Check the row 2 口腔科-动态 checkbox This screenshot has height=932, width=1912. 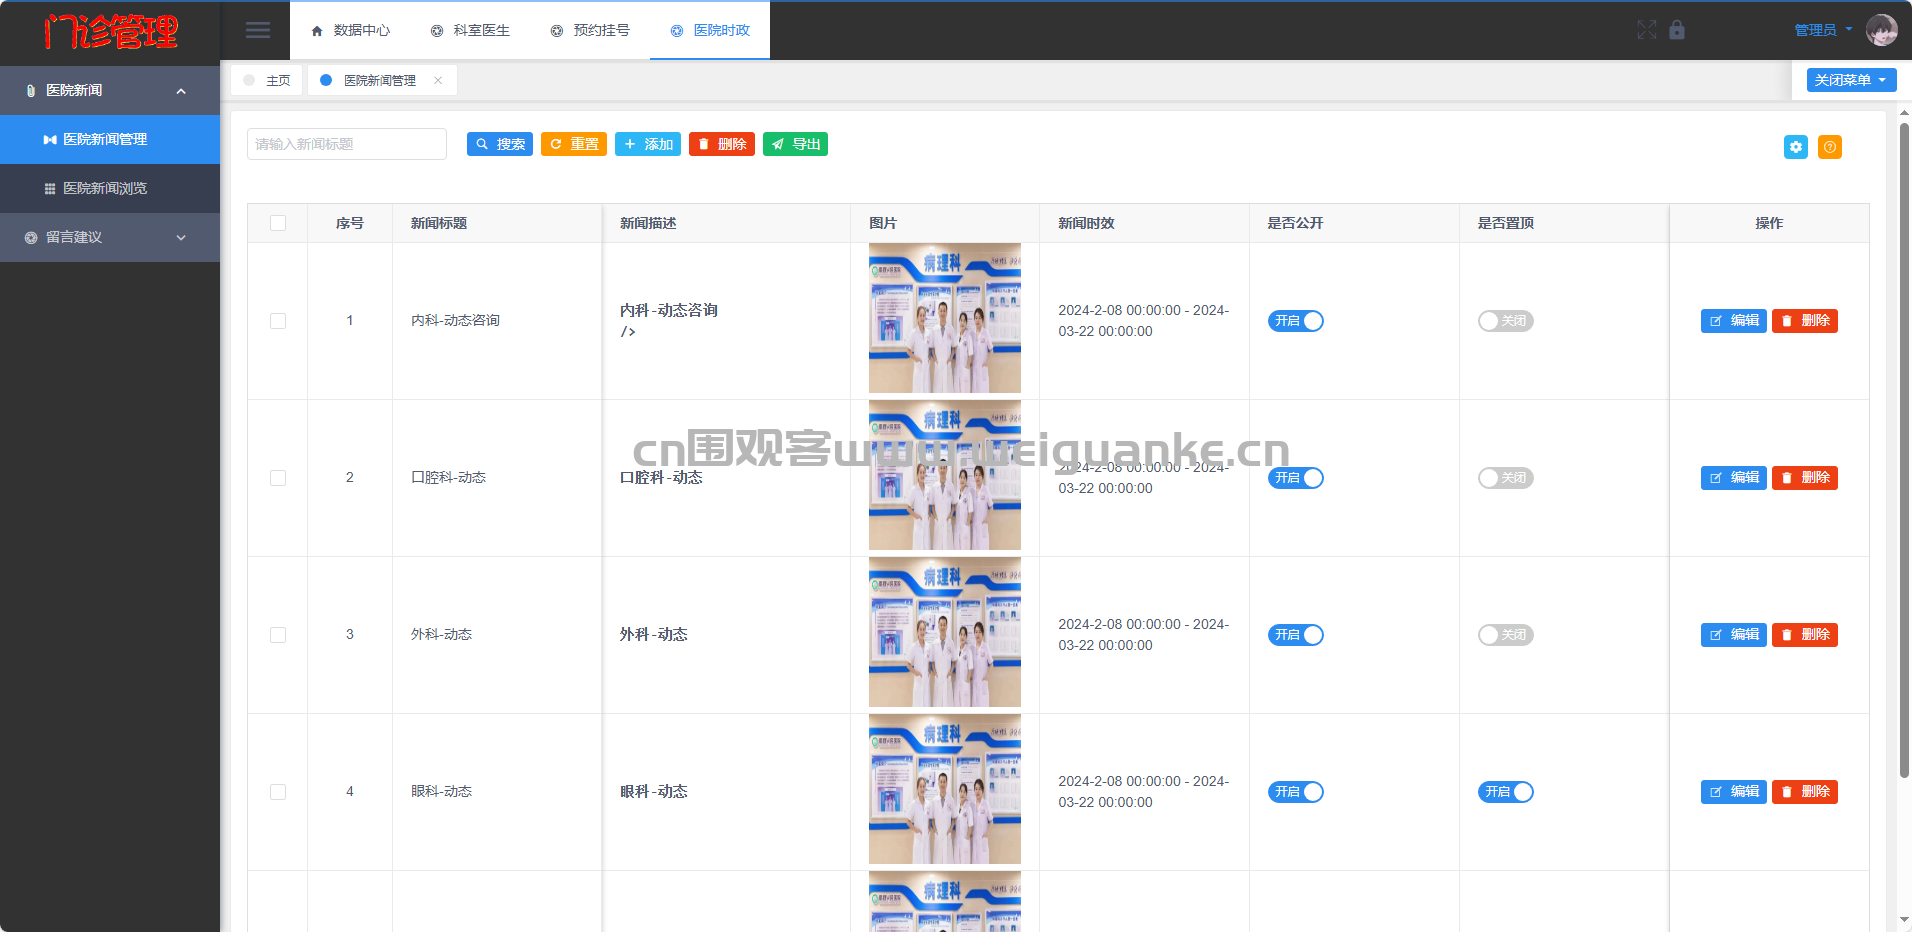278,478
